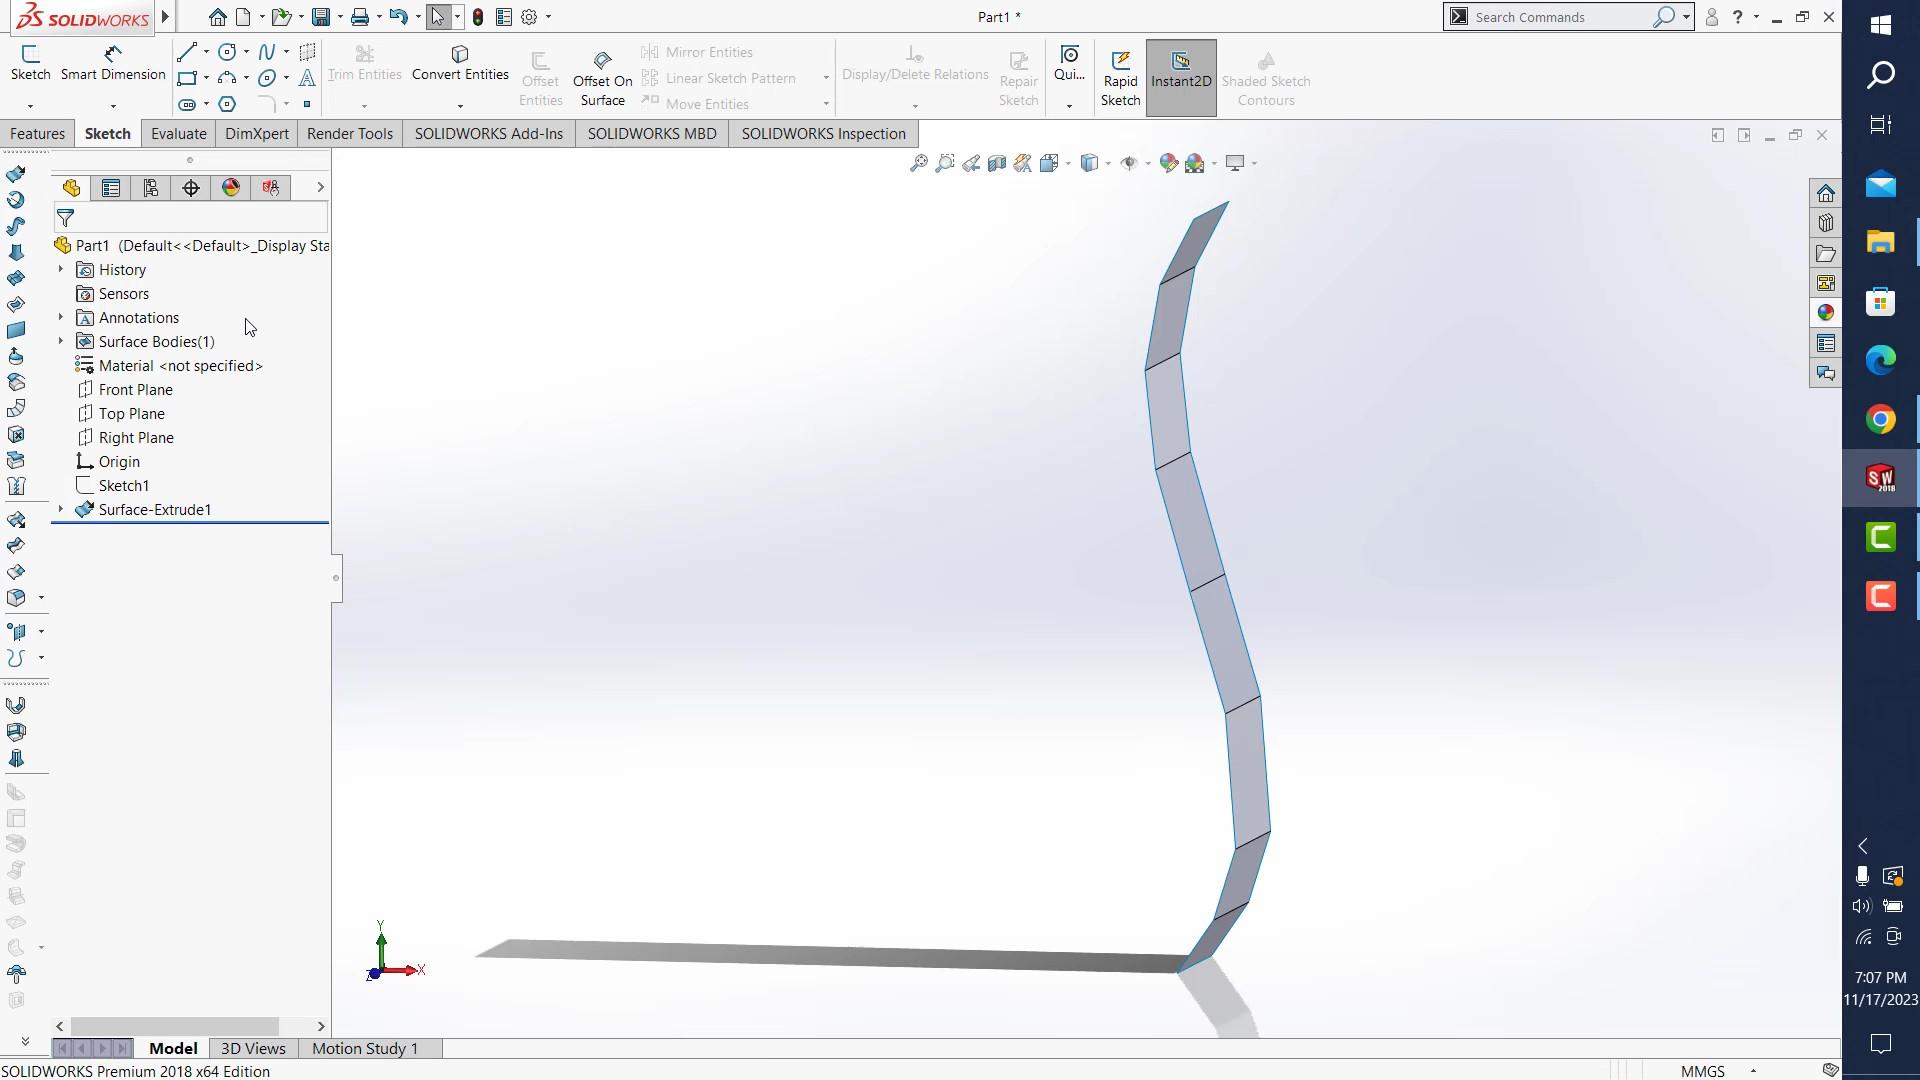Select the Line sketch tool

pyautogui.click(x=187, y=52)
